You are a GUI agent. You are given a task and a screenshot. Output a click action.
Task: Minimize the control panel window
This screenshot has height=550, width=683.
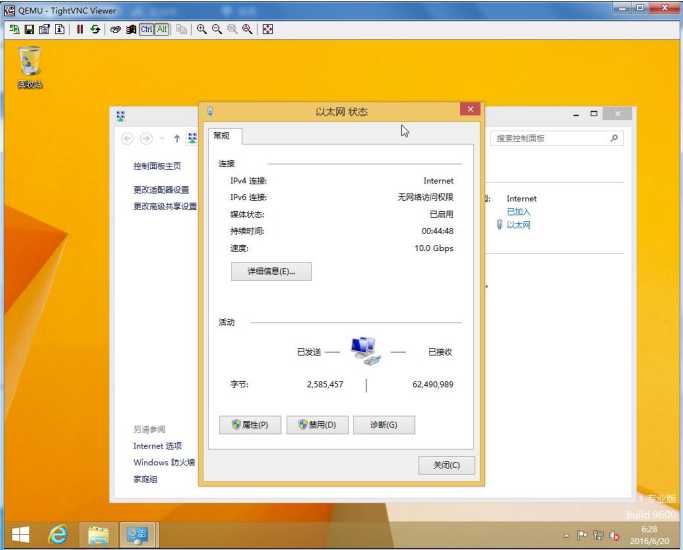point(576,114)
